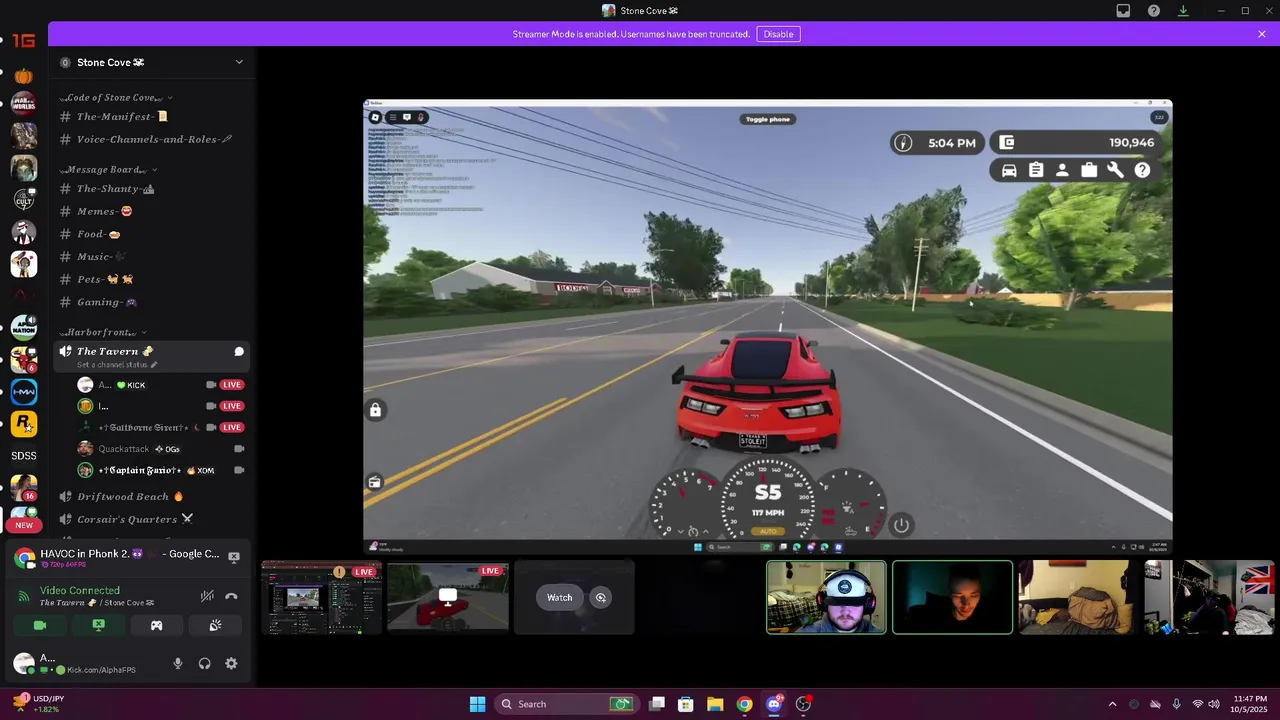Open Discord home 1G icon
The height and width of the screenshot is (720, 1280).
pos(24,41)
